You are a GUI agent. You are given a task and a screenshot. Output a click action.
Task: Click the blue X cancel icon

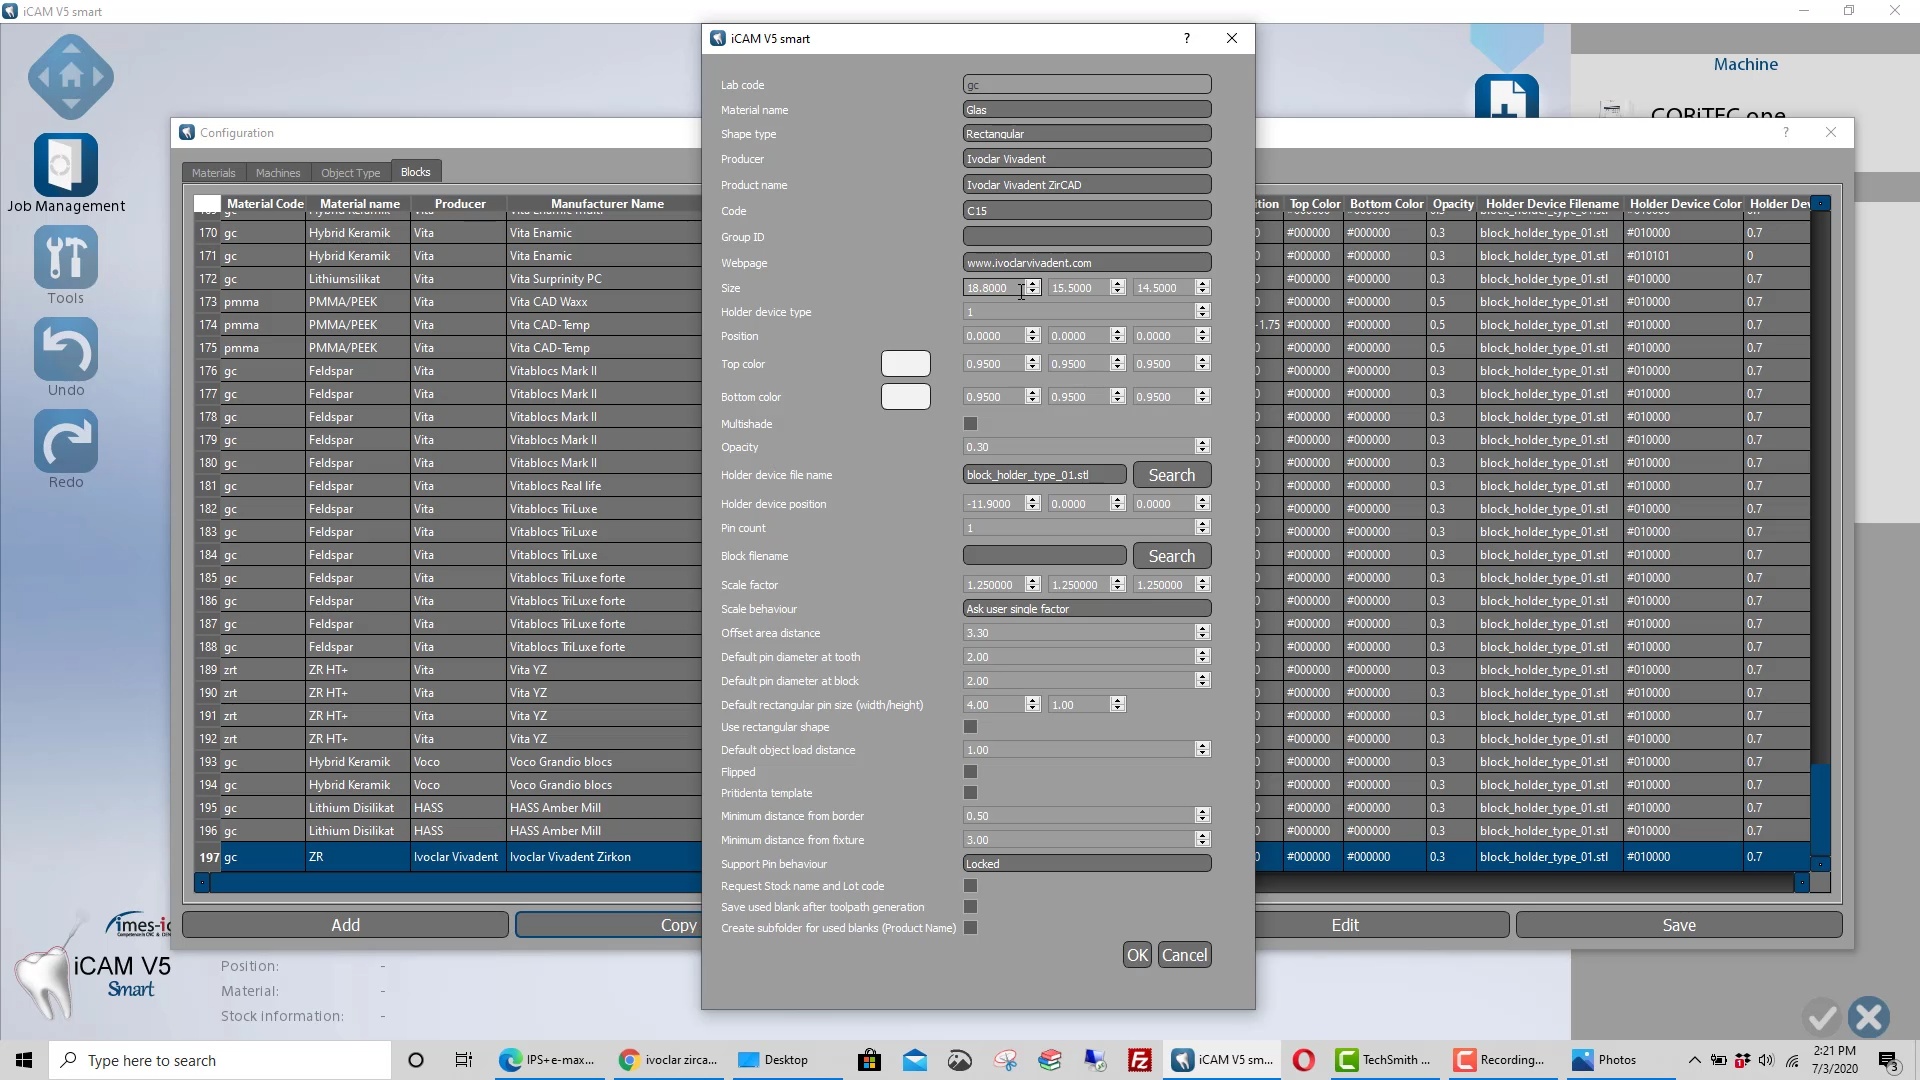[1868, 1018]
